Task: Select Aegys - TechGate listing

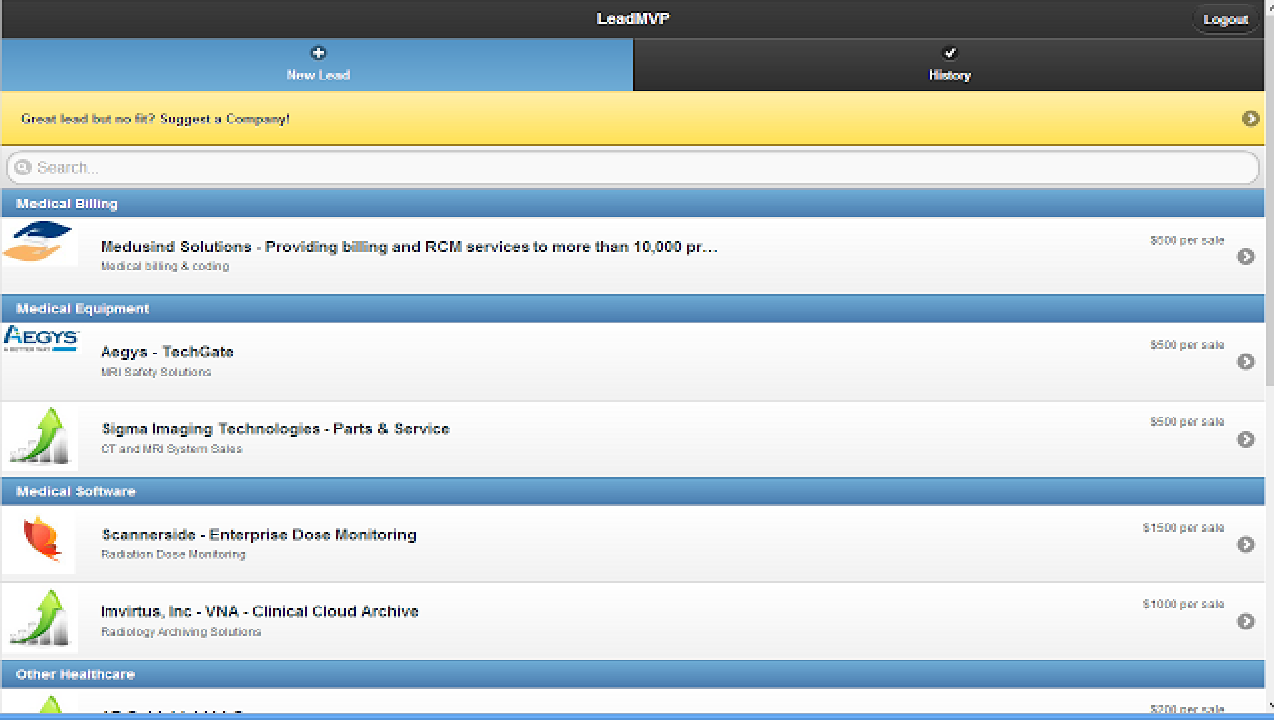Action: (633, 362)
